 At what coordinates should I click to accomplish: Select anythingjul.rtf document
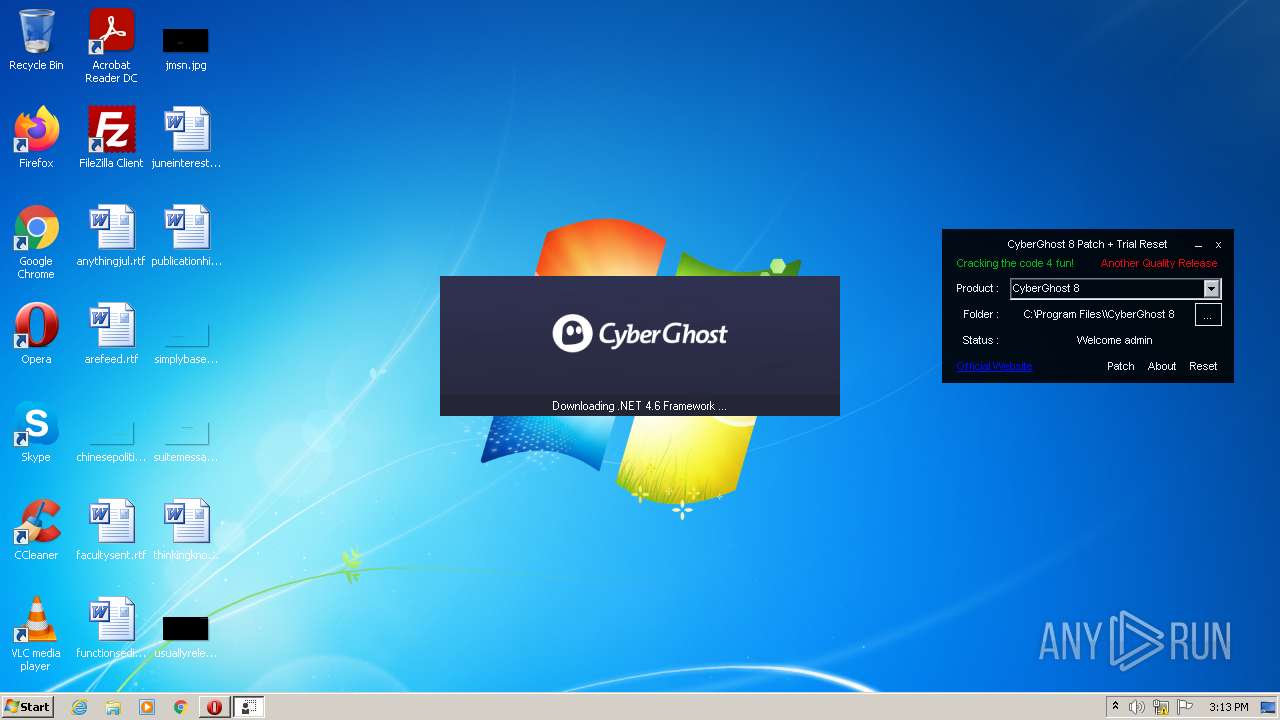click(111, 235)
